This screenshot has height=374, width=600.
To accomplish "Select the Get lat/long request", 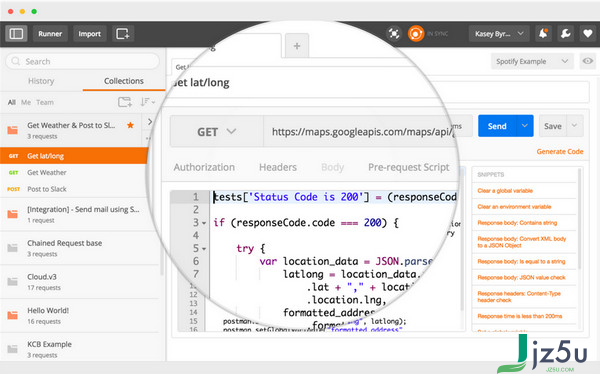I will coord(73,156).
